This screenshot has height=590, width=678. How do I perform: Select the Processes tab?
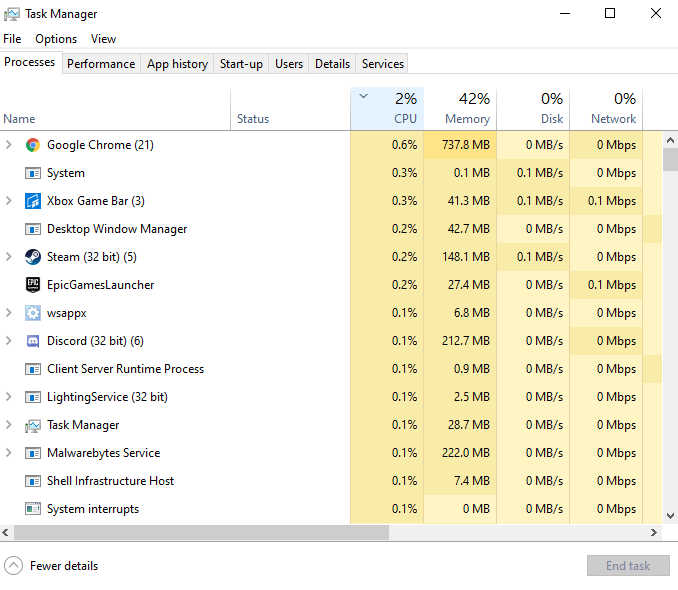coord(30,62)
